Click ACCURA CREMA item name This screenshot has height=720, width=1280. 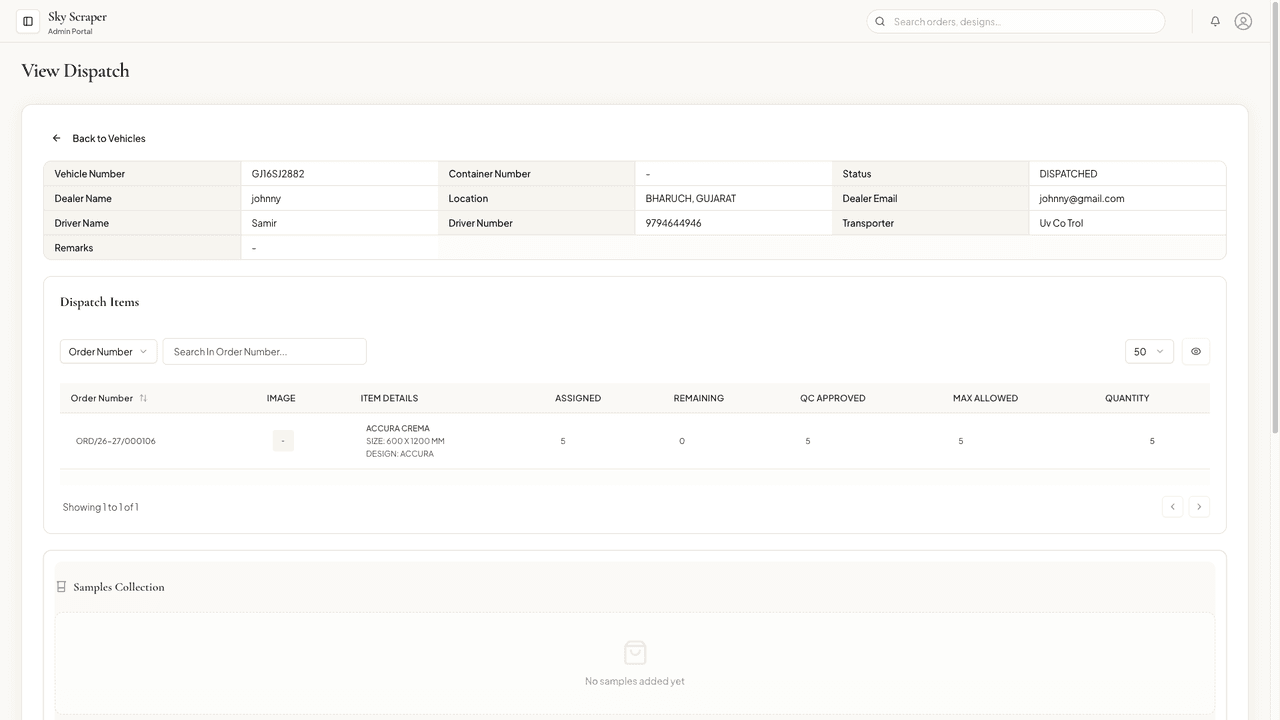[x=398, y=428]
